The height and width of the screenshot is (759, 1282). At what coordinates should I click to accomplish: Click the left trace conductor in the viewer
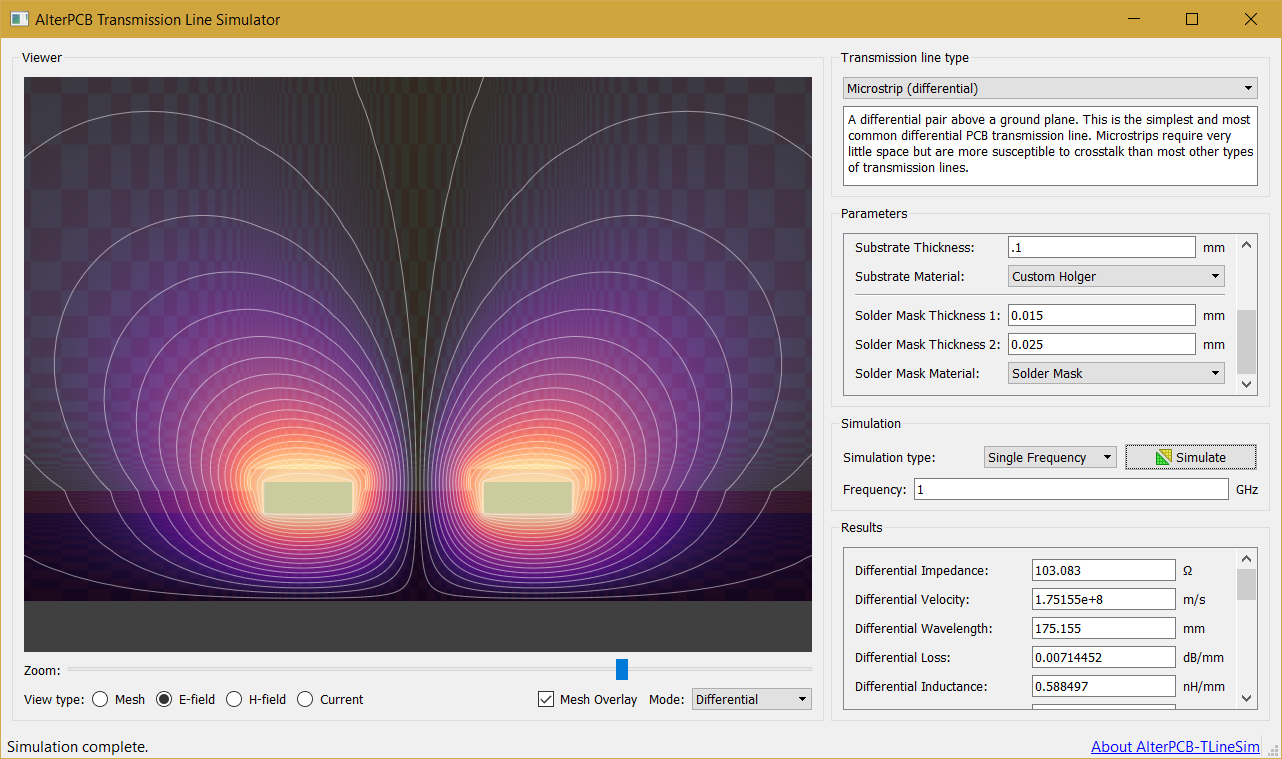308,497
